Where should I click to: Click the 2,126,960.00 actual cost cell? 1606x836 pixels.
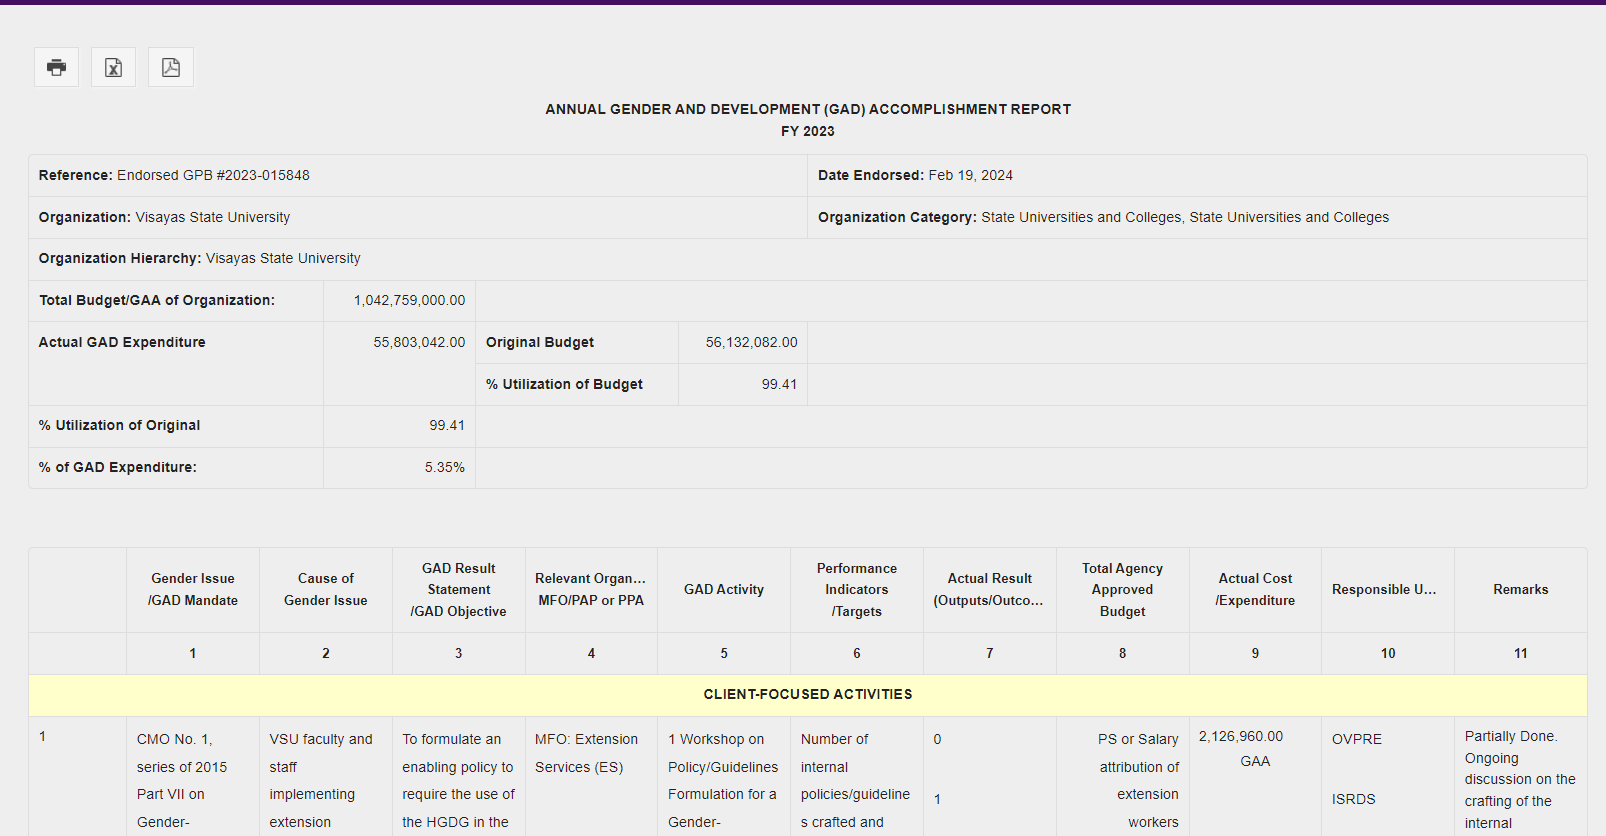1241,736
